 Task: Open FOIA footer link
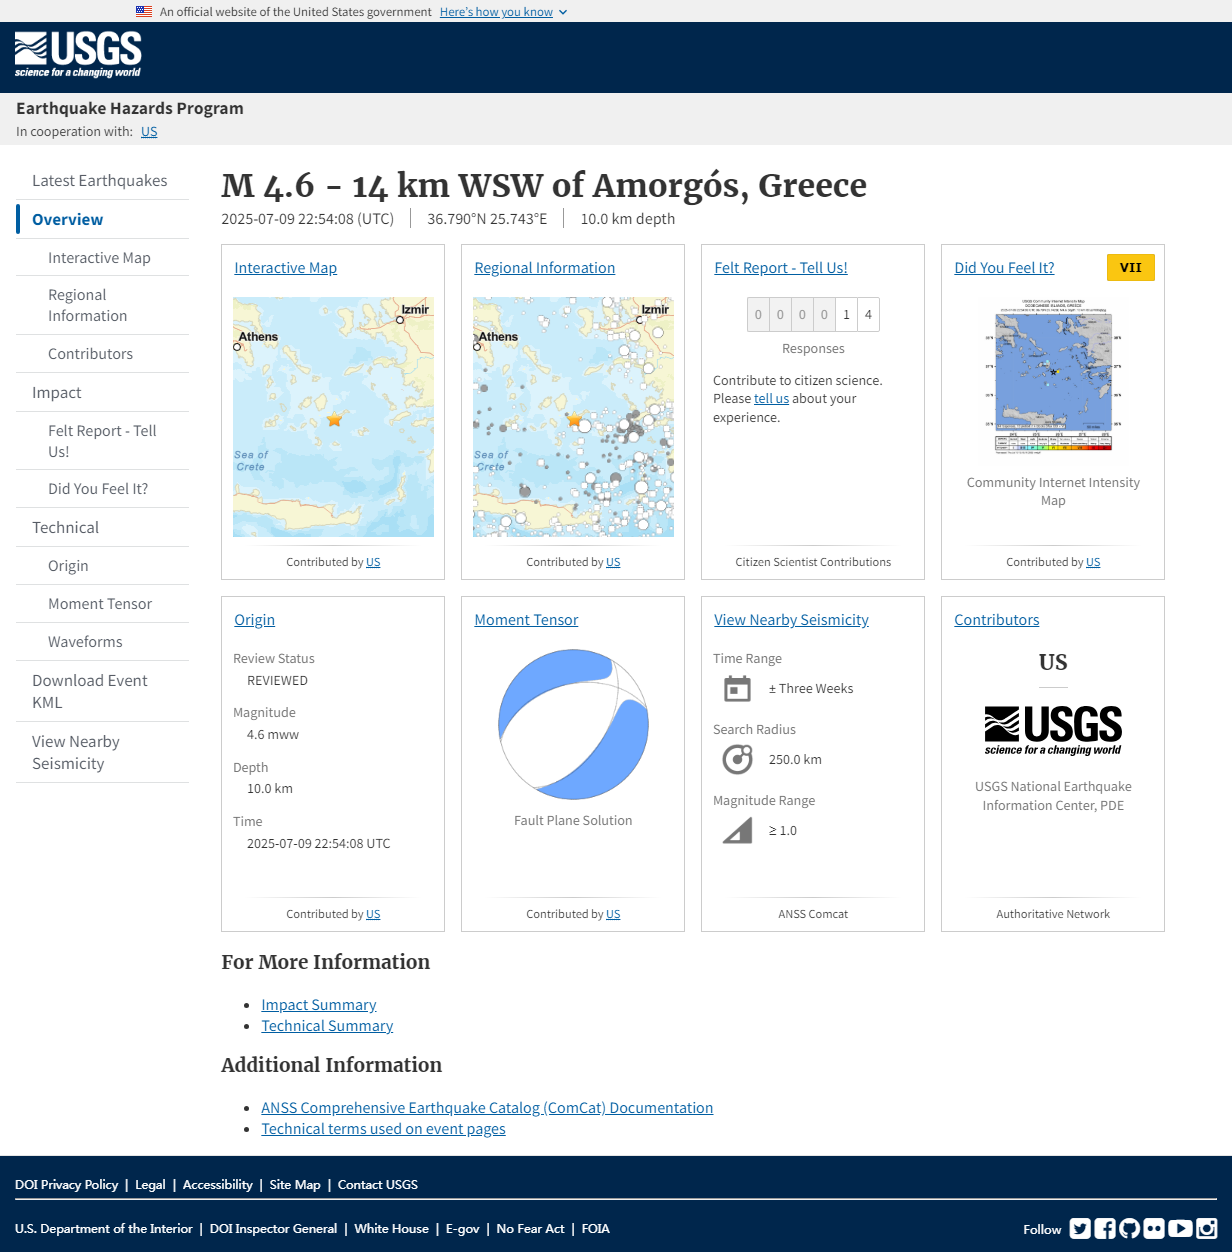point(596,1229)
